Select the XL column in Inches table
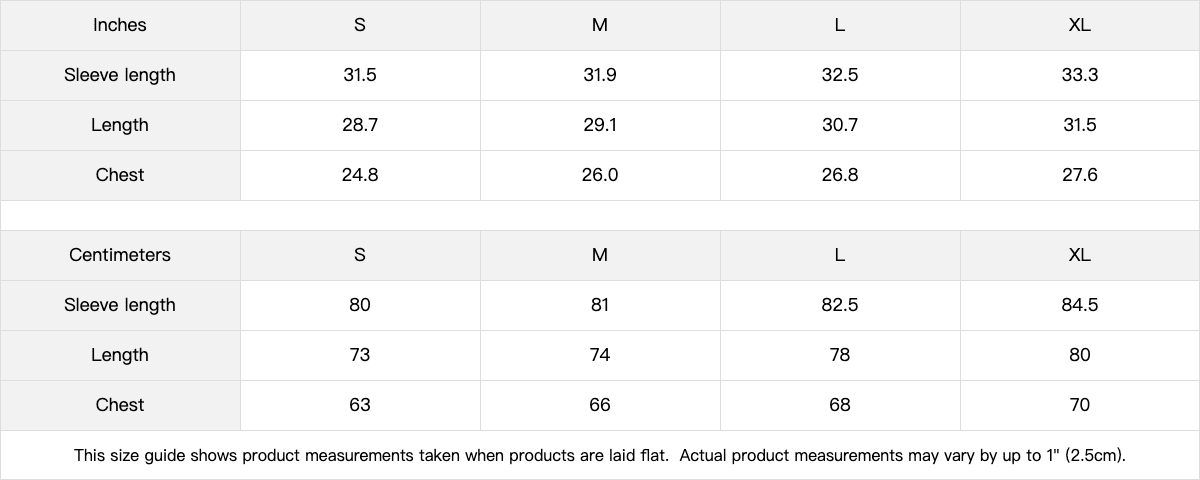Viewport: 1200px width, 480px height. (x=1079, y=25)
